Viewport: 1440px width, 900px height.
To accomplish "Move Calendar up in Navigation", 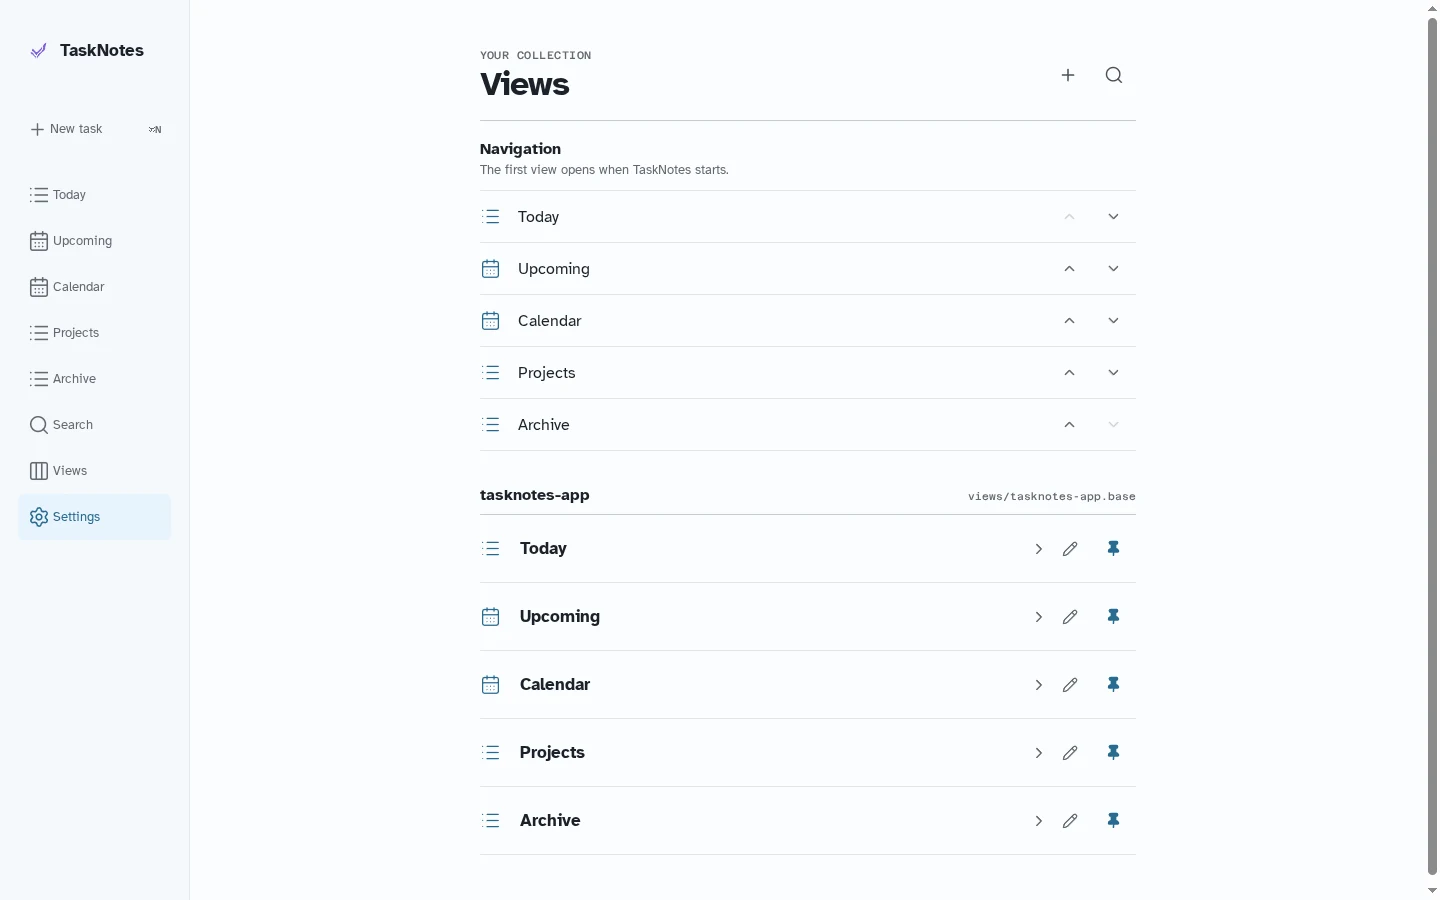I will [1070, 321].
